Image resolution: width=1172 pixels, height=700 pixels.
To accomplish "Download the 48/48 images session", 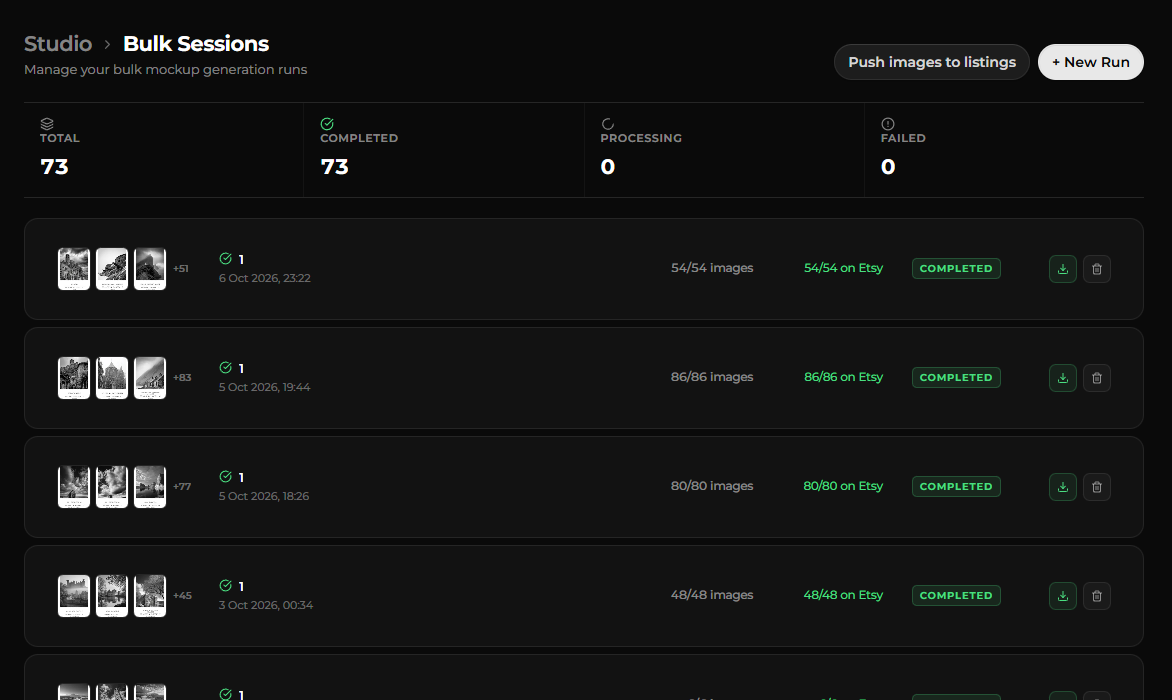I will (1062, 596).
